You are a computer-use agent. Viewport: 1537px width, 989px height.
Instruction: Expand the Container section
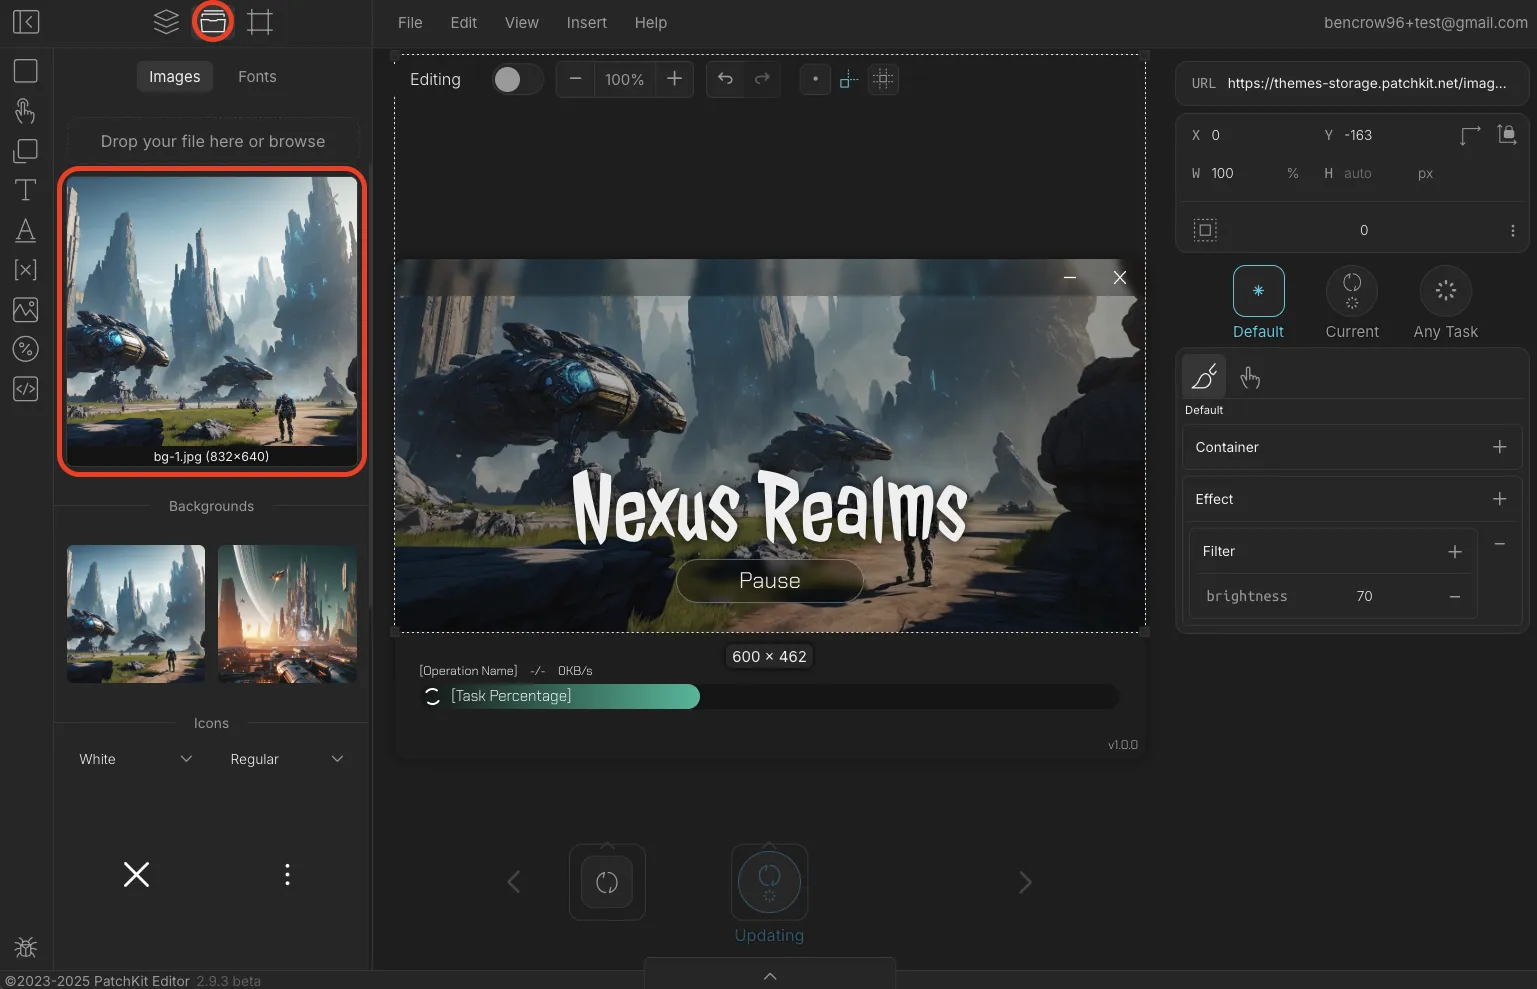[x=1499, y=447]
